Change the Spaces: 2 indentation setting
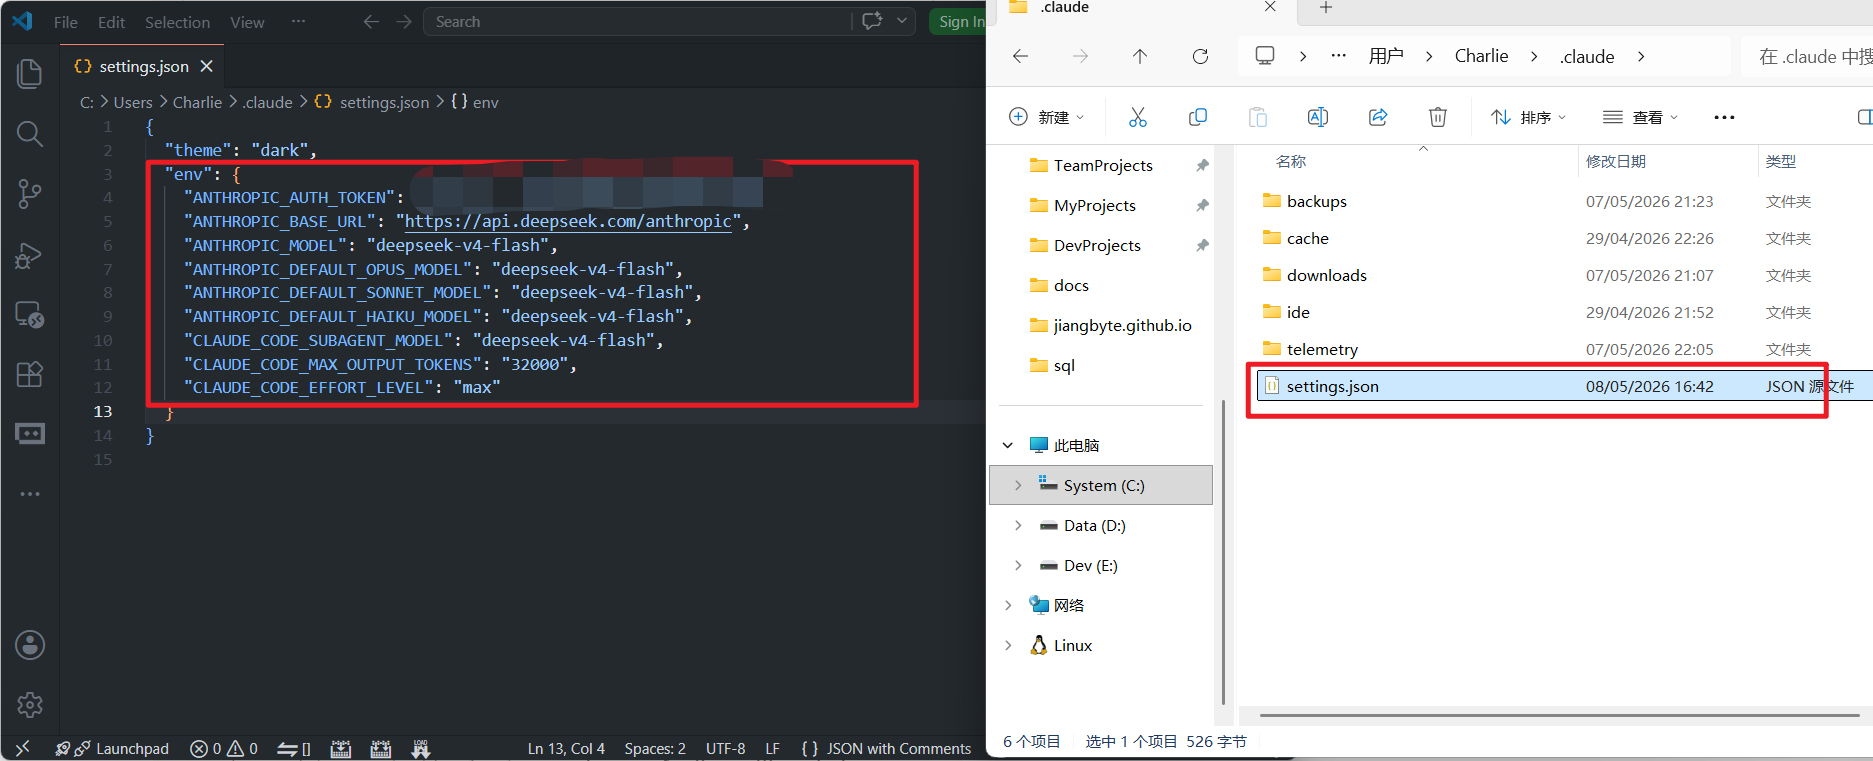The image size is (1873, 761). click(655, 748)
